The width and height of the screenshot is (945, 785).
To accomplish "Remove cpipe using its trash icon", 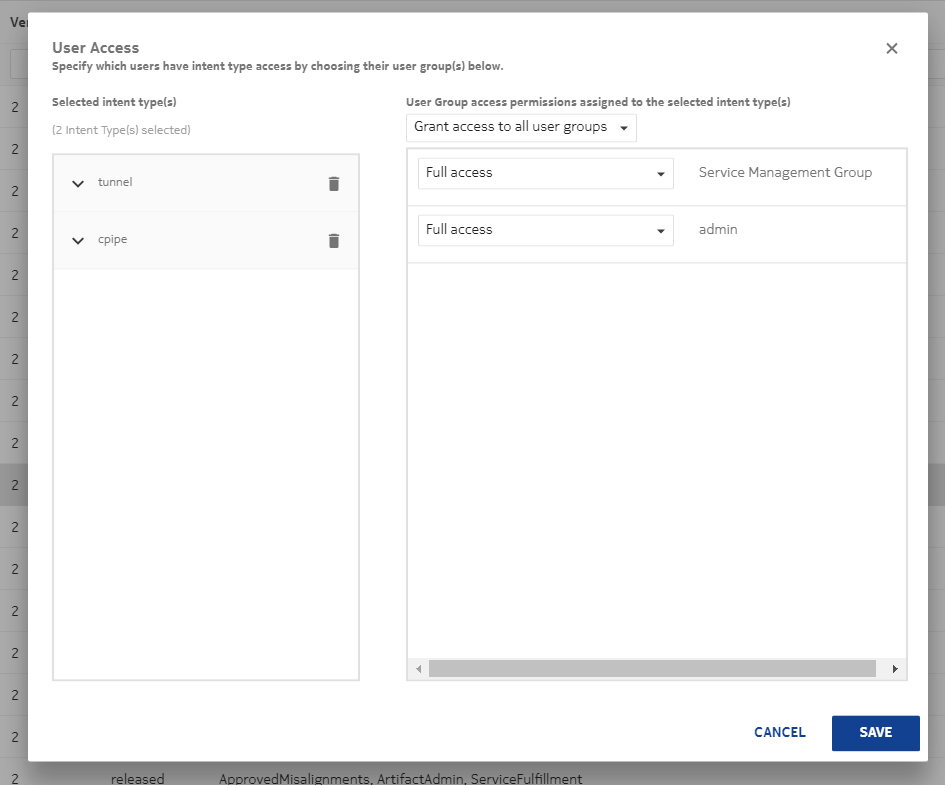I will [x=334, y=240].
